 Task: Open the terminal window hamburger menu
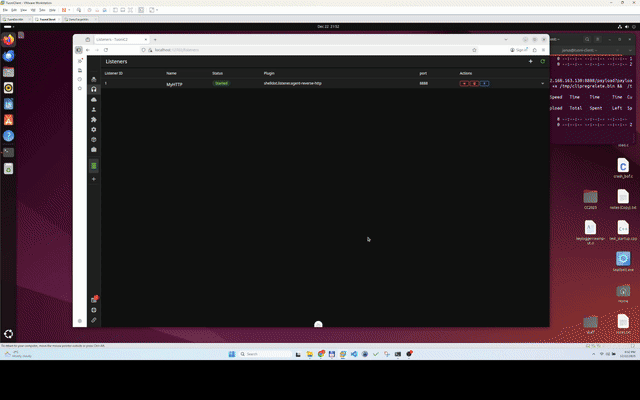[x=598, y=39]
